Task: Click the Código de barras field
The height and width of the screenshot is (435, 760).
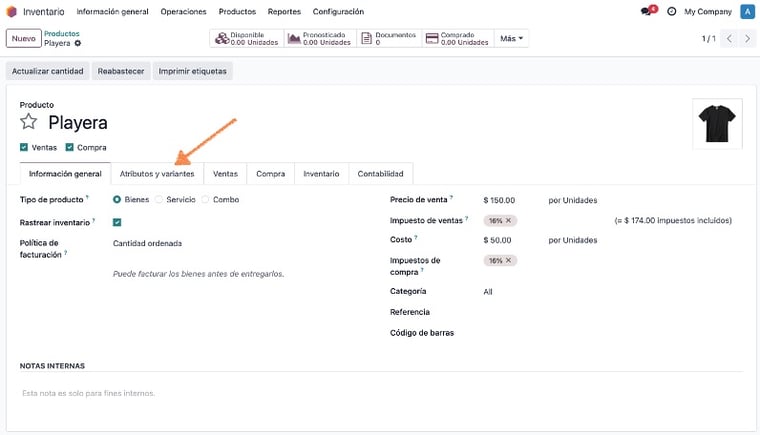Action: 613,333
